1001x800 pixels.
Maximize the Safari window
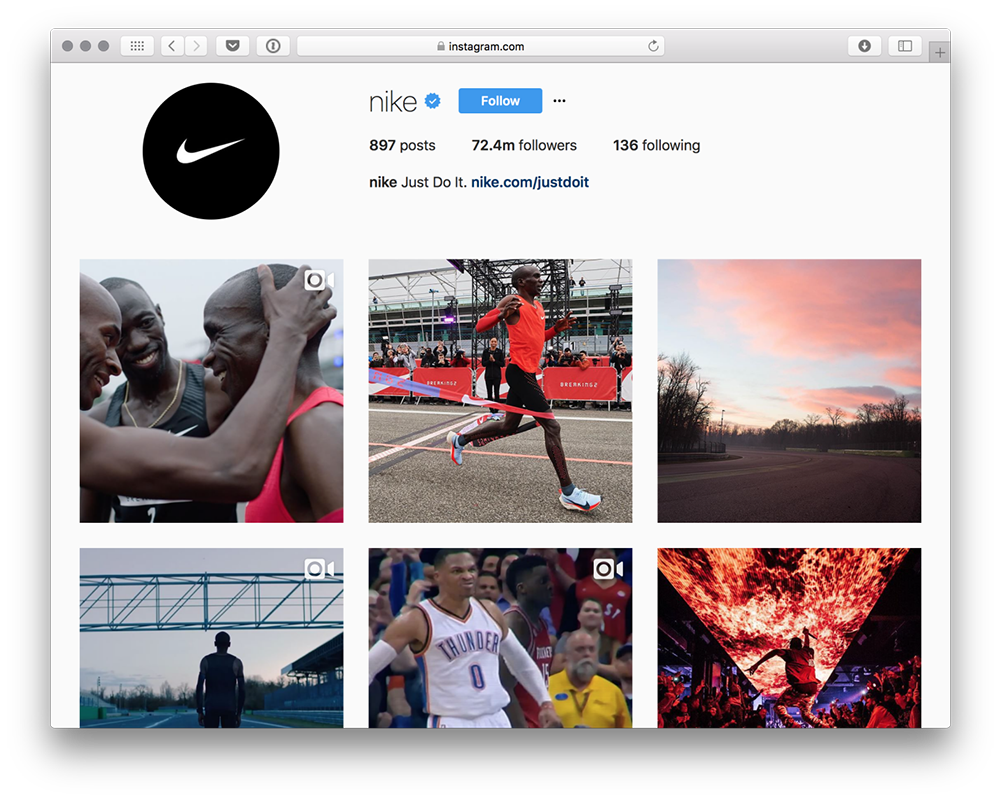103,46
